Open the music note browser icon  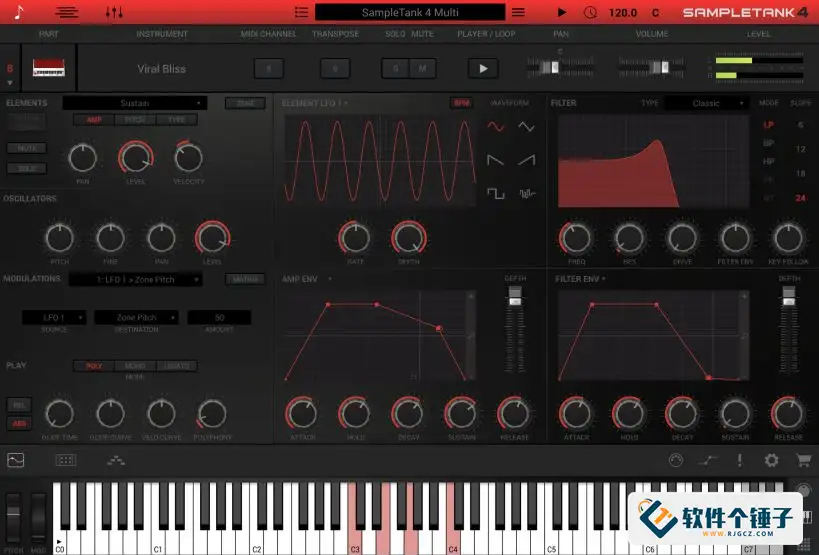coord(19,12)
